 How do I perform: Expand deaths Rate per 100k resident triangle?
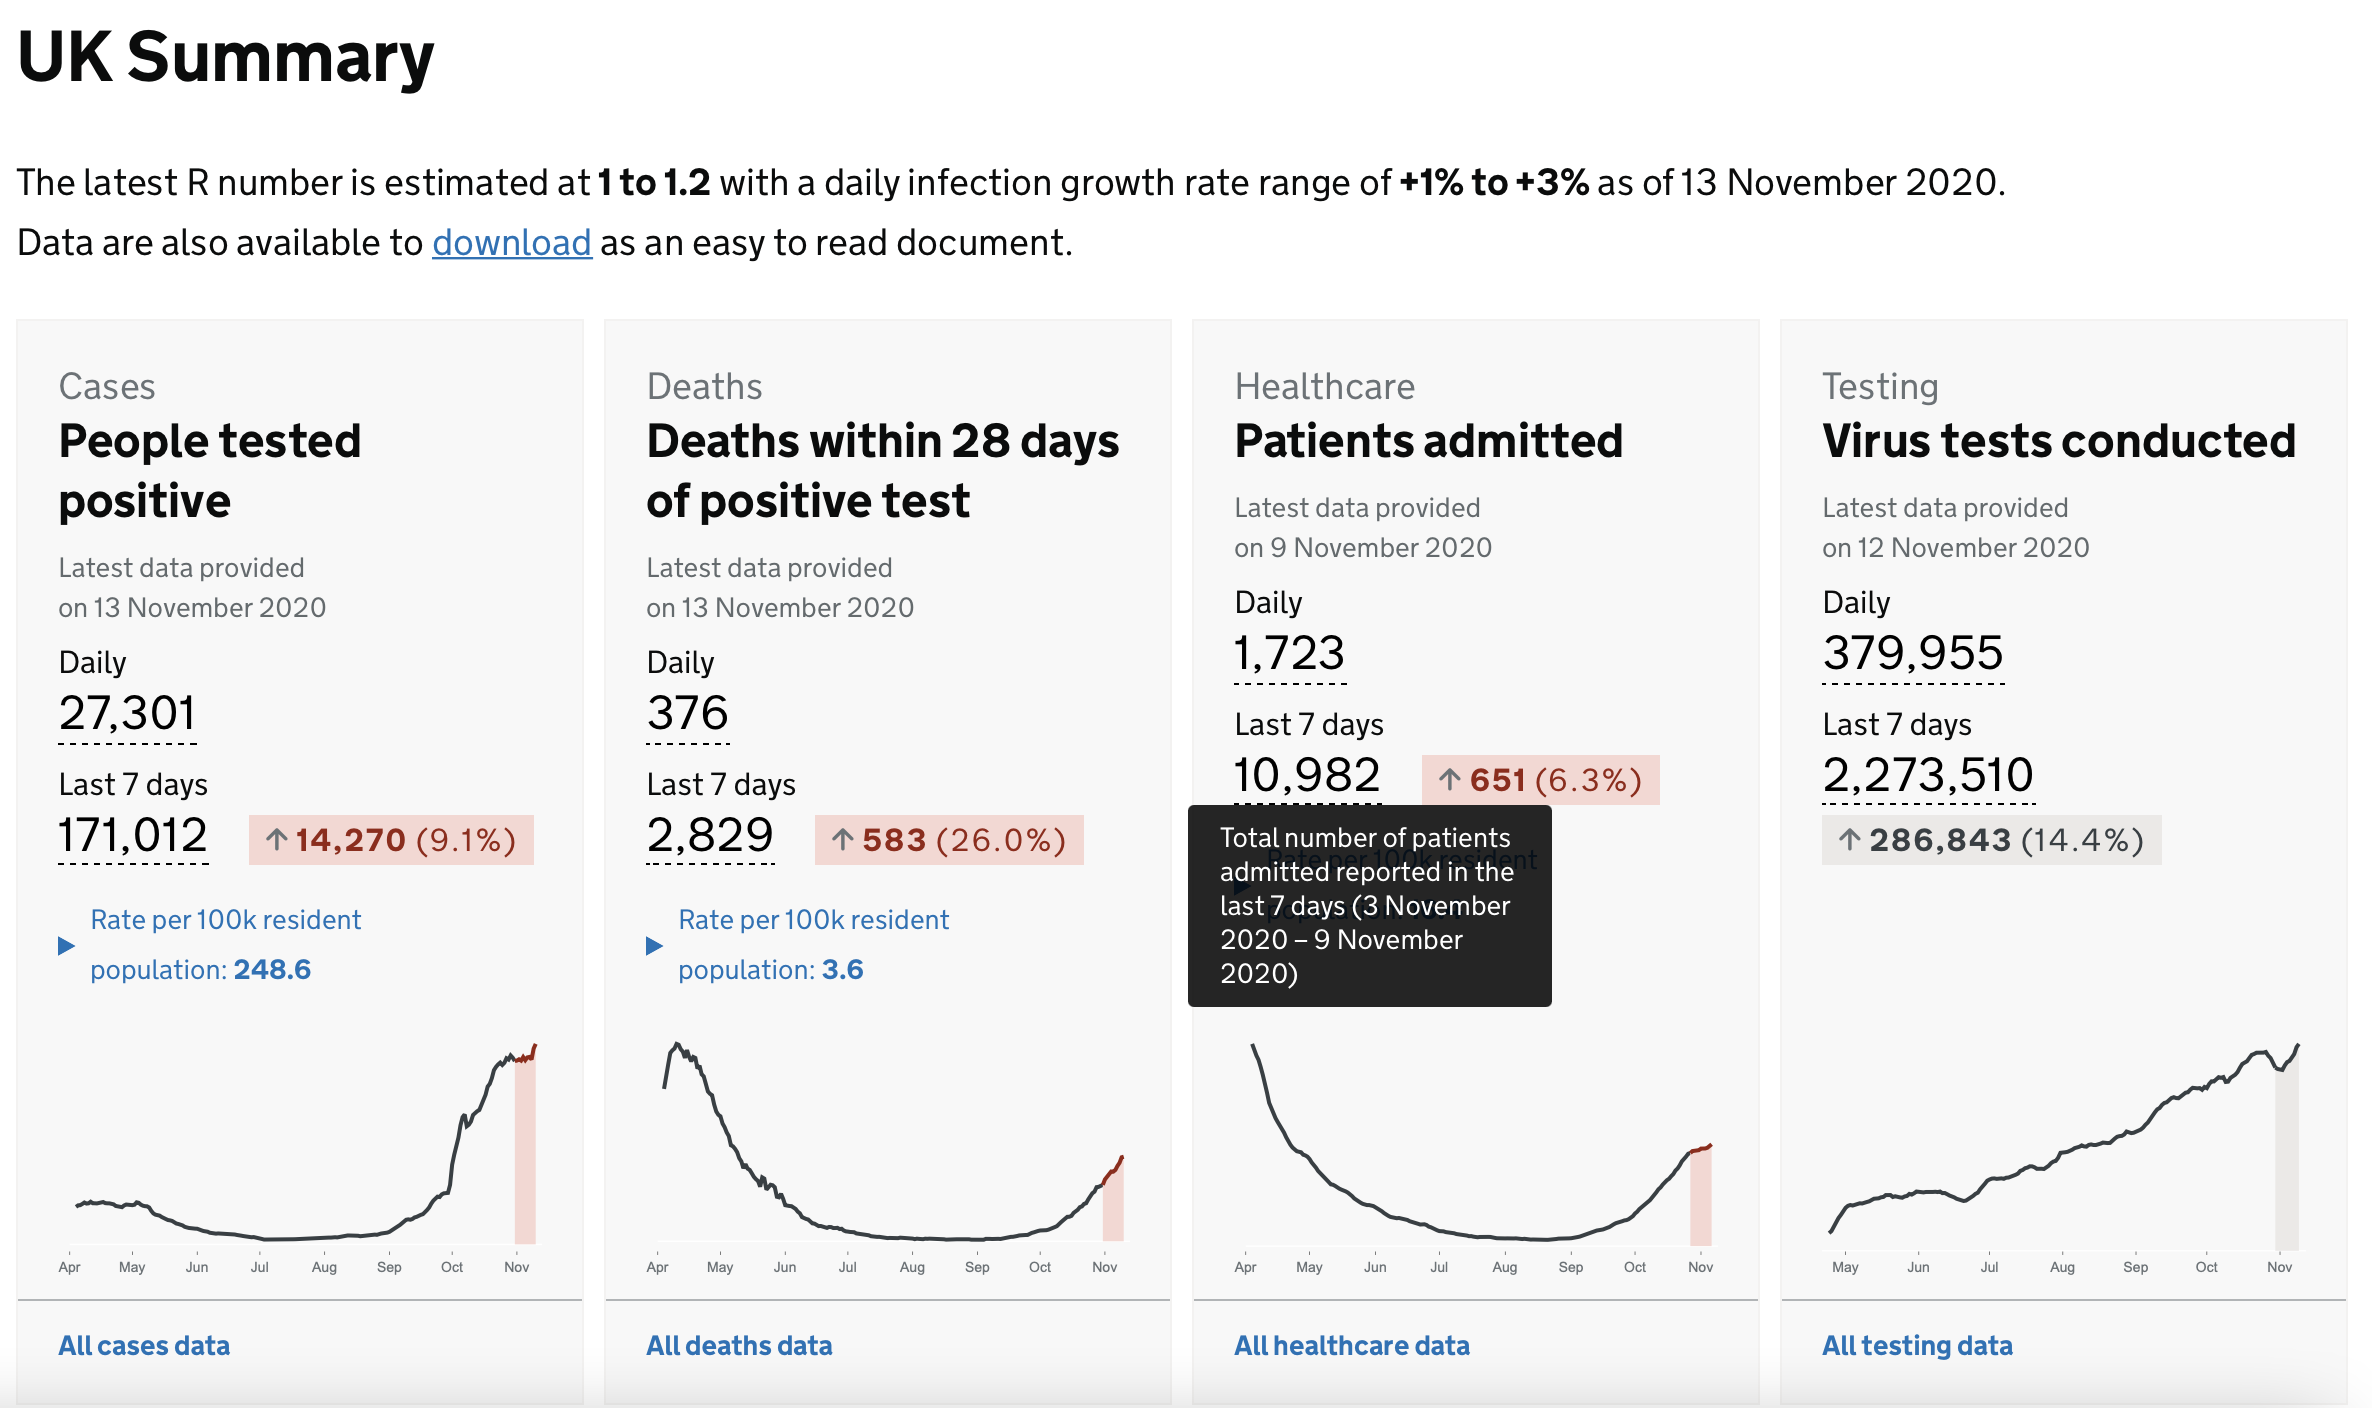pyautogui.click(x=655, y=946)
